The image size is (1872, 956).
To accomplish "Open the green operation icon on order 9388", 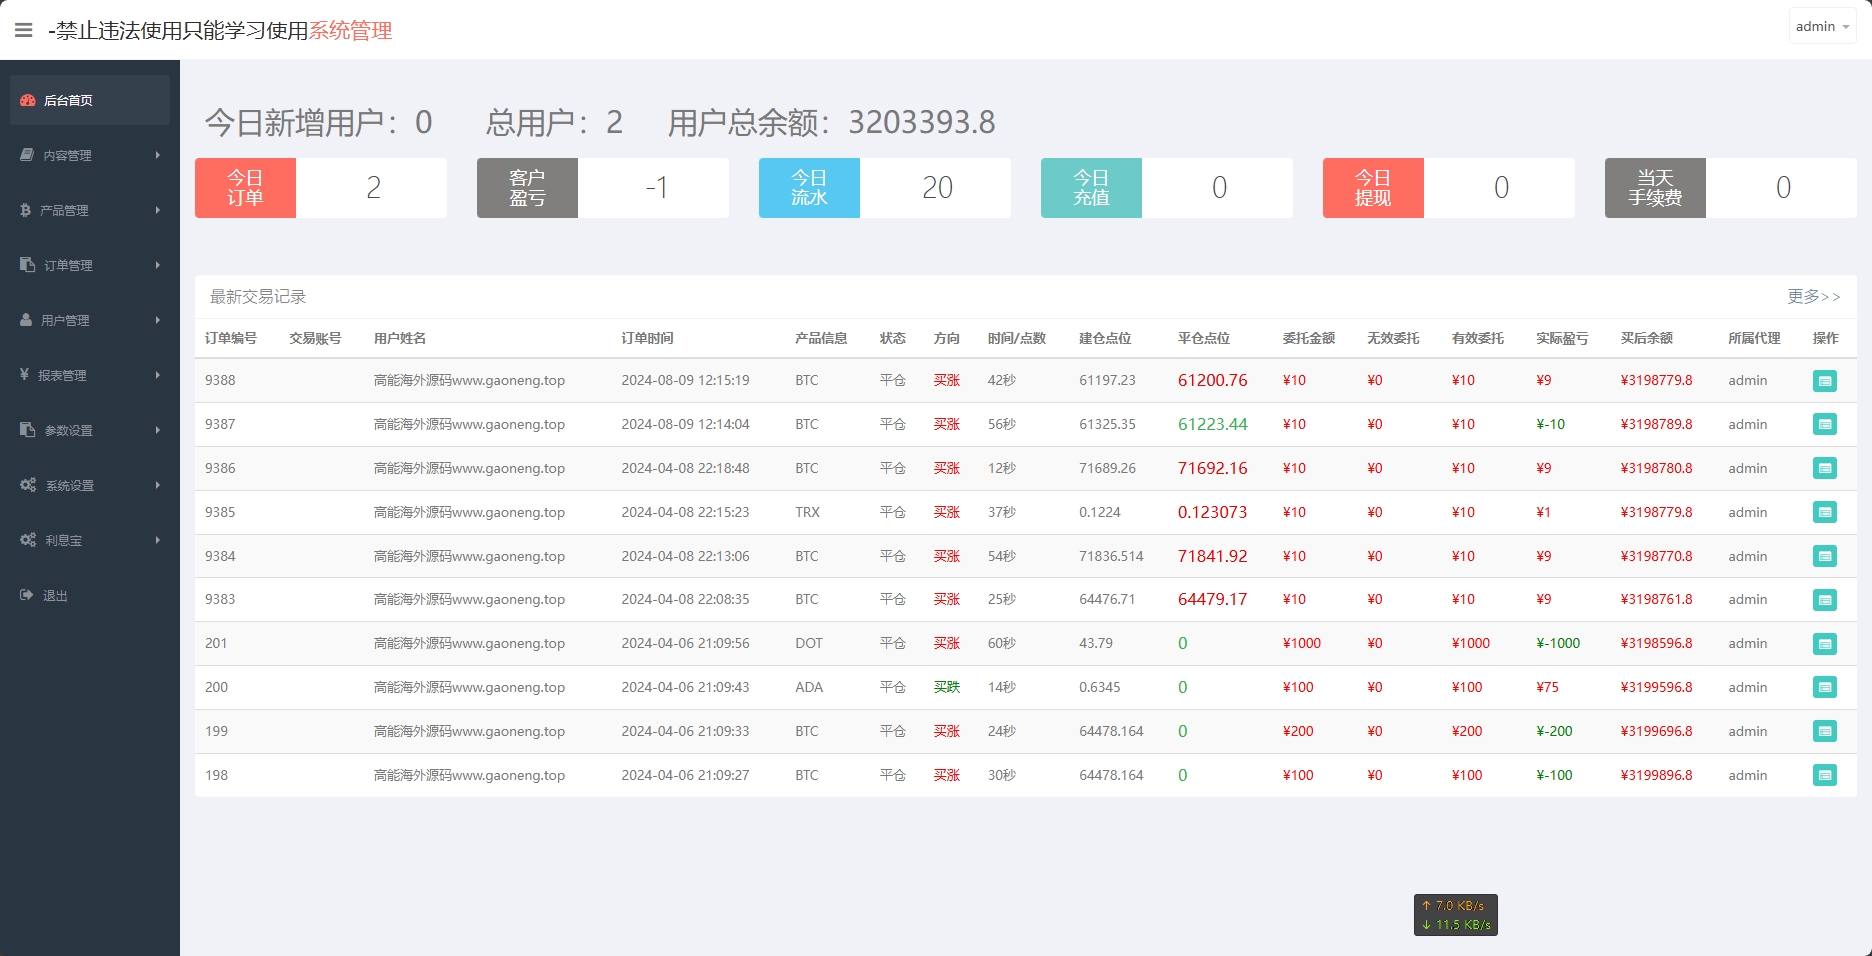I will click(x=1826, y=380).
